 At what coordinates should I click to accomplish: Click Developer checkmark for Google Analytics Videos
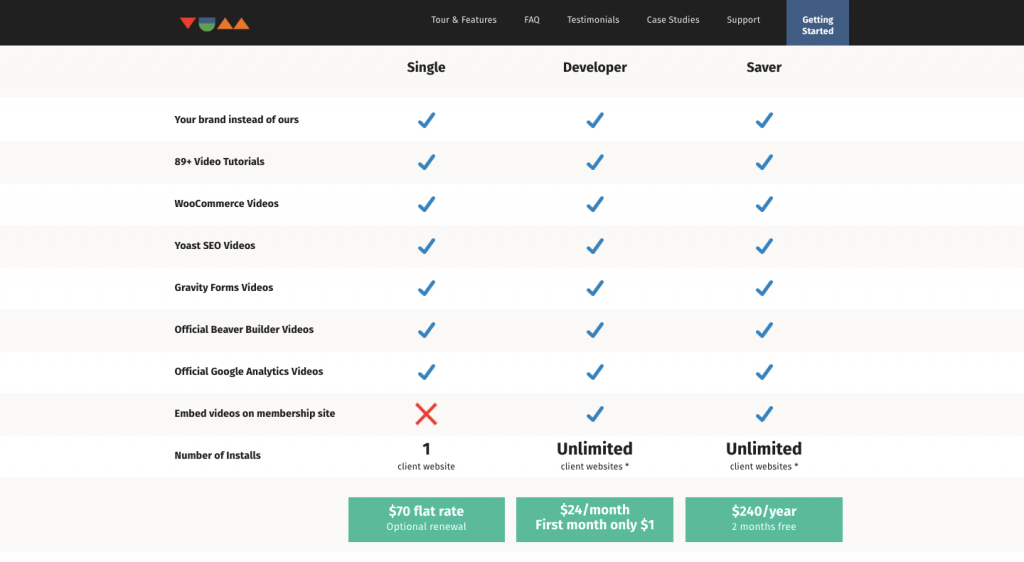point(595,371)
